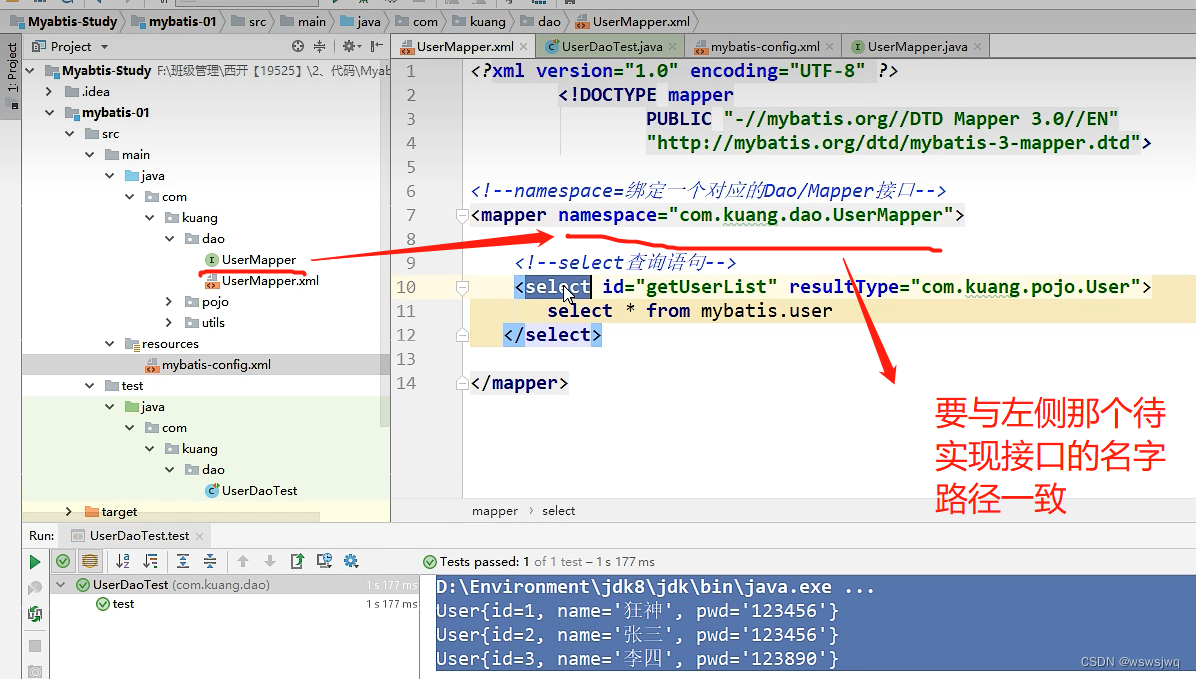The image size is (1196, 679).
Task: Close the UserMapper.java tab
Action: pyautogui.click(x=977, y=47)
